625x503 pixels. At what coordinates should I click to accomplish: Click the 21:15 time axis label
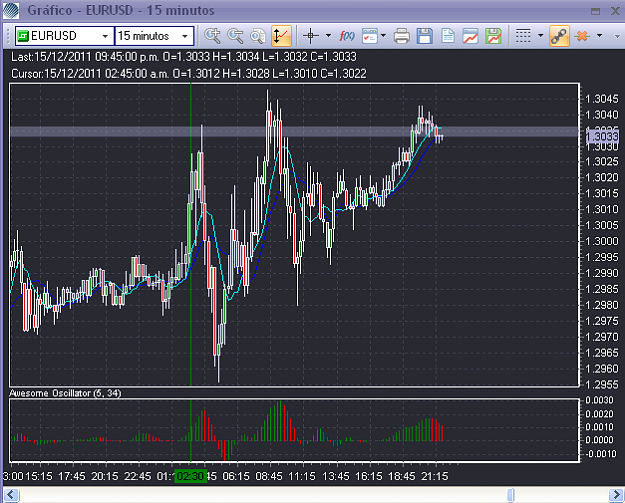click(x=435, y=476)
